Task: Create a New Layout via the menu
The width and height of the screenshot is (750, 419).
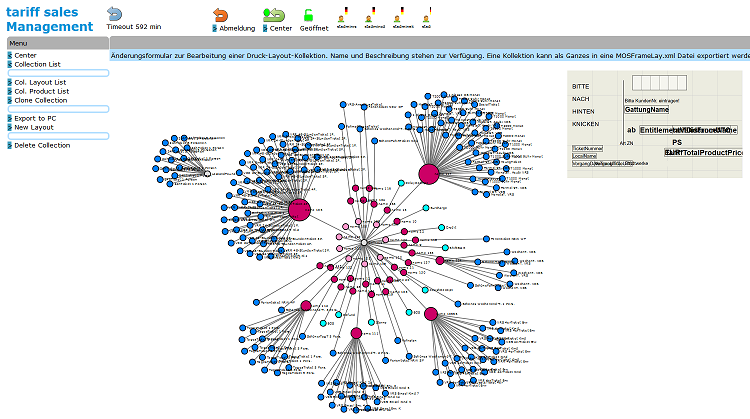Action: (33, 127)
